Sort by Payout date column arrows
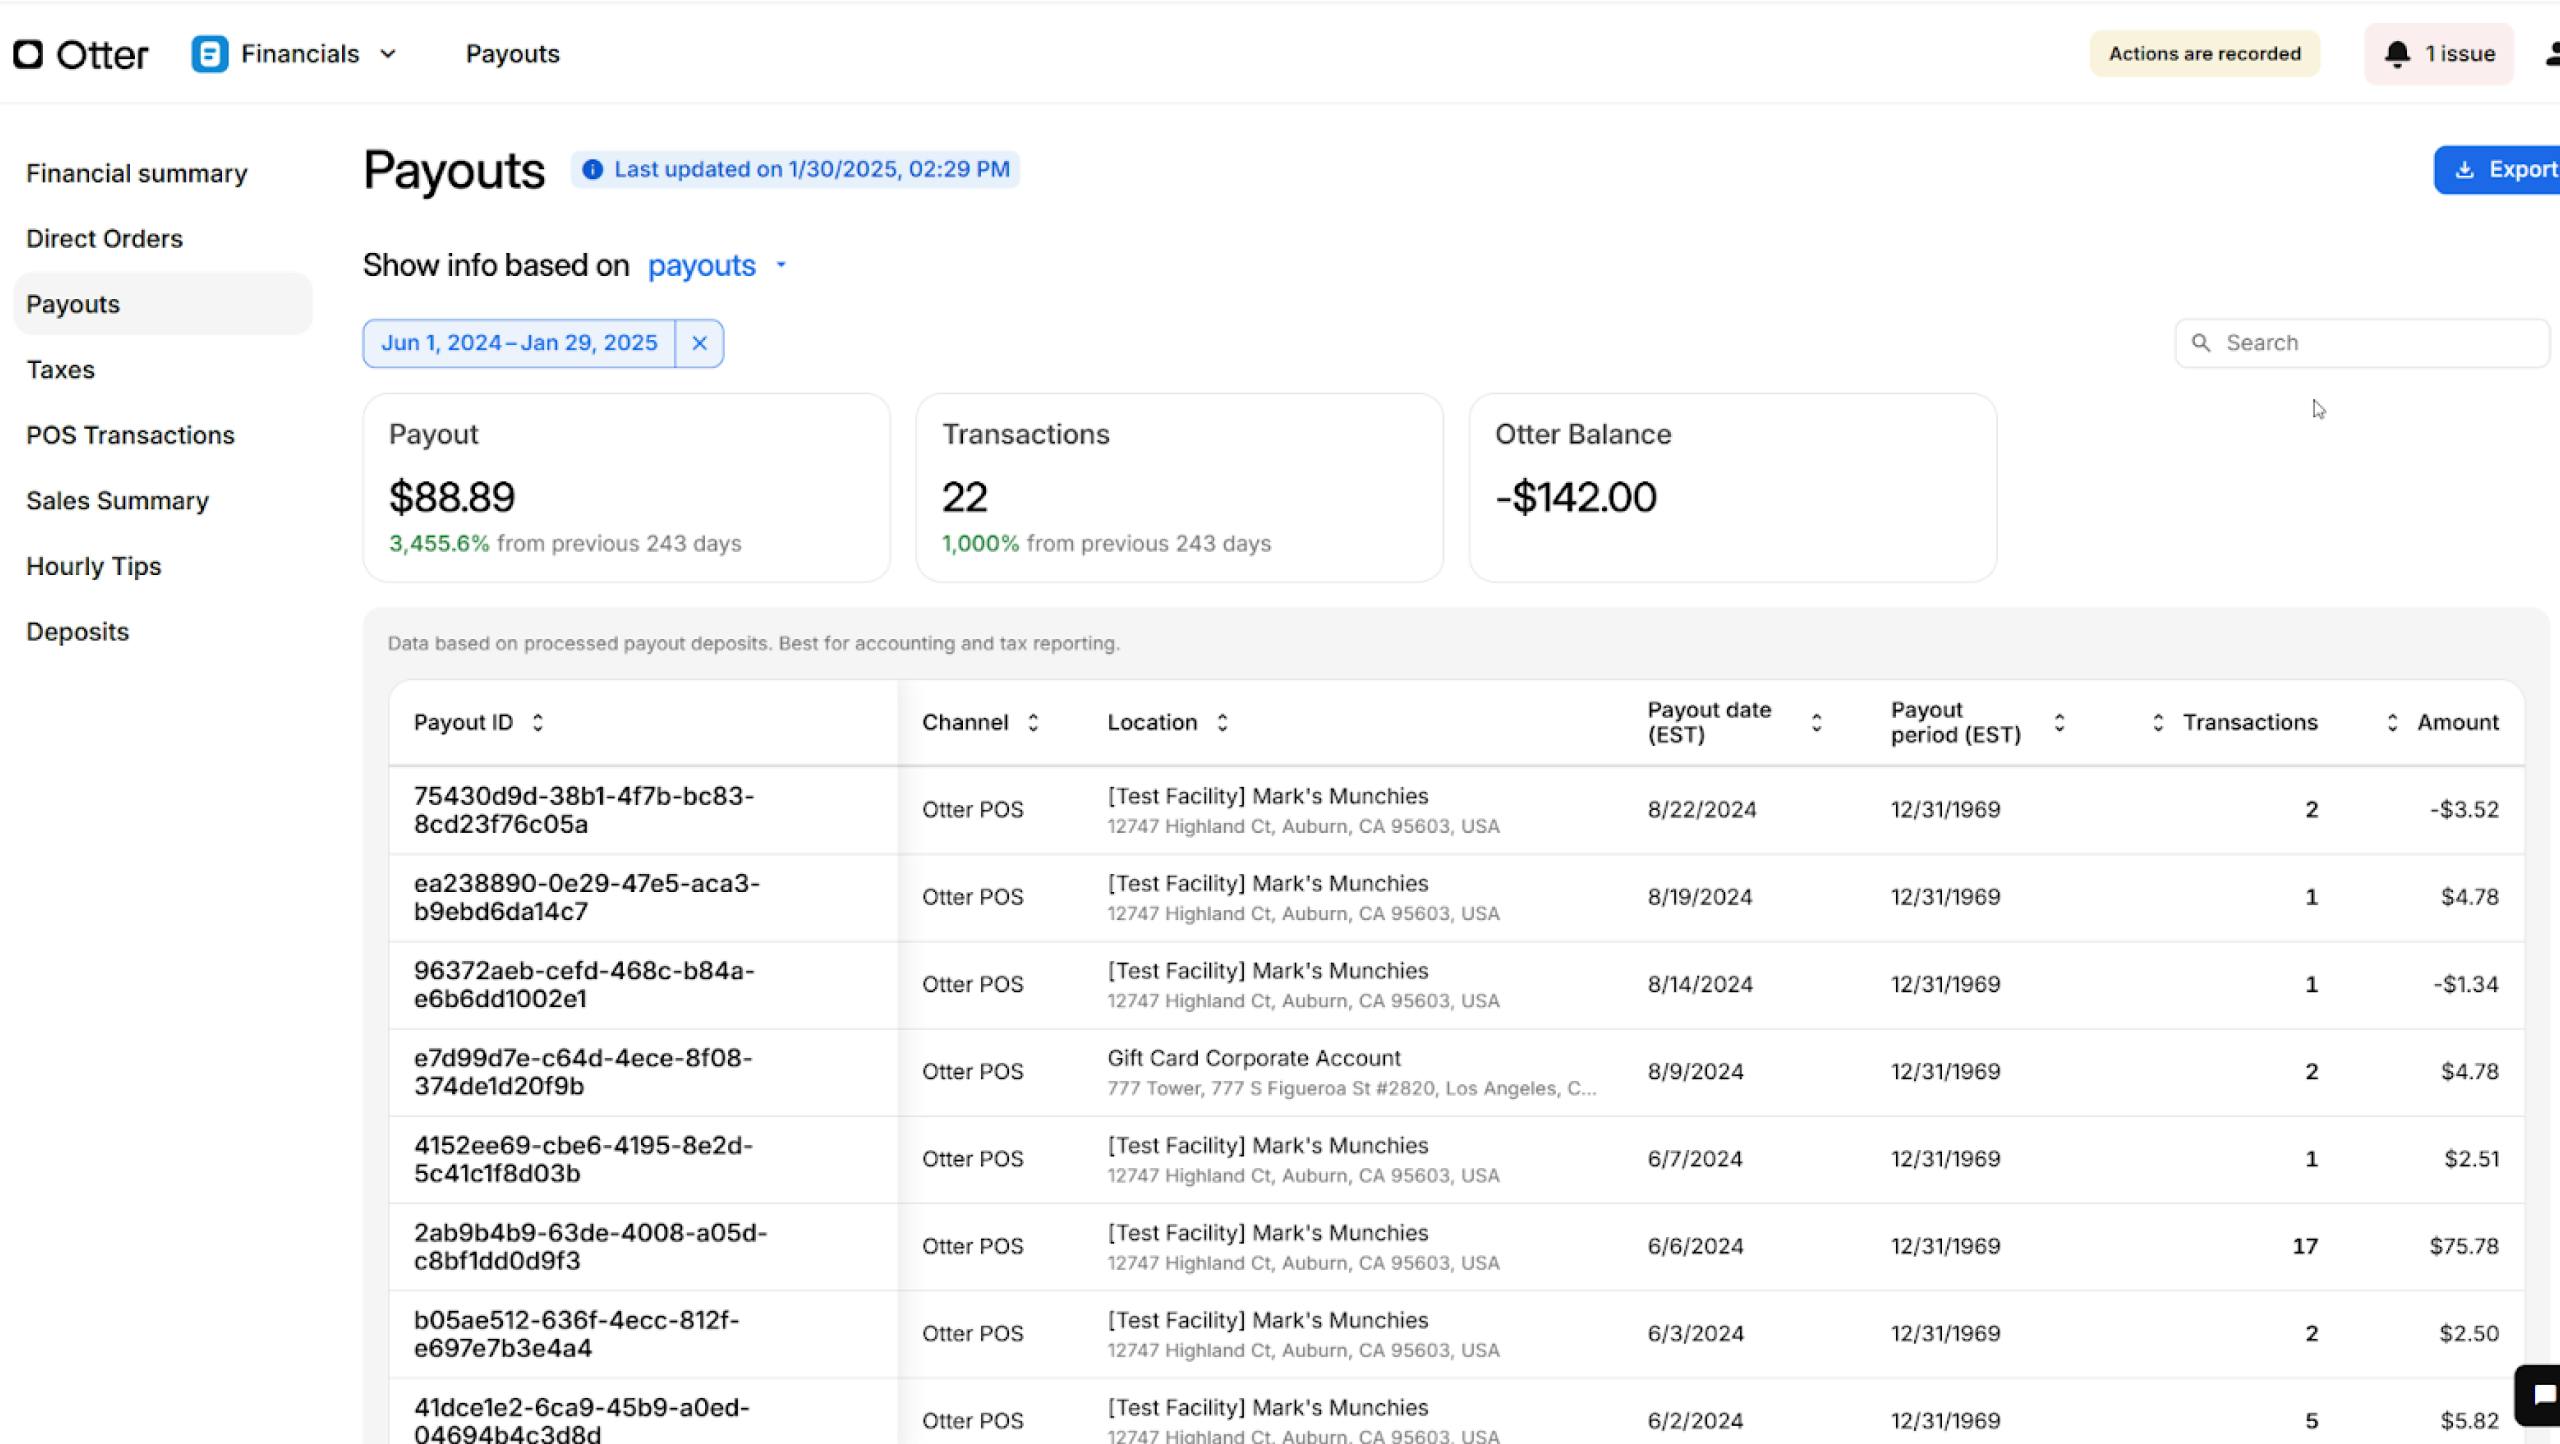The width and height of the screenshot is (2560, 1444). tap(1816, 723)
